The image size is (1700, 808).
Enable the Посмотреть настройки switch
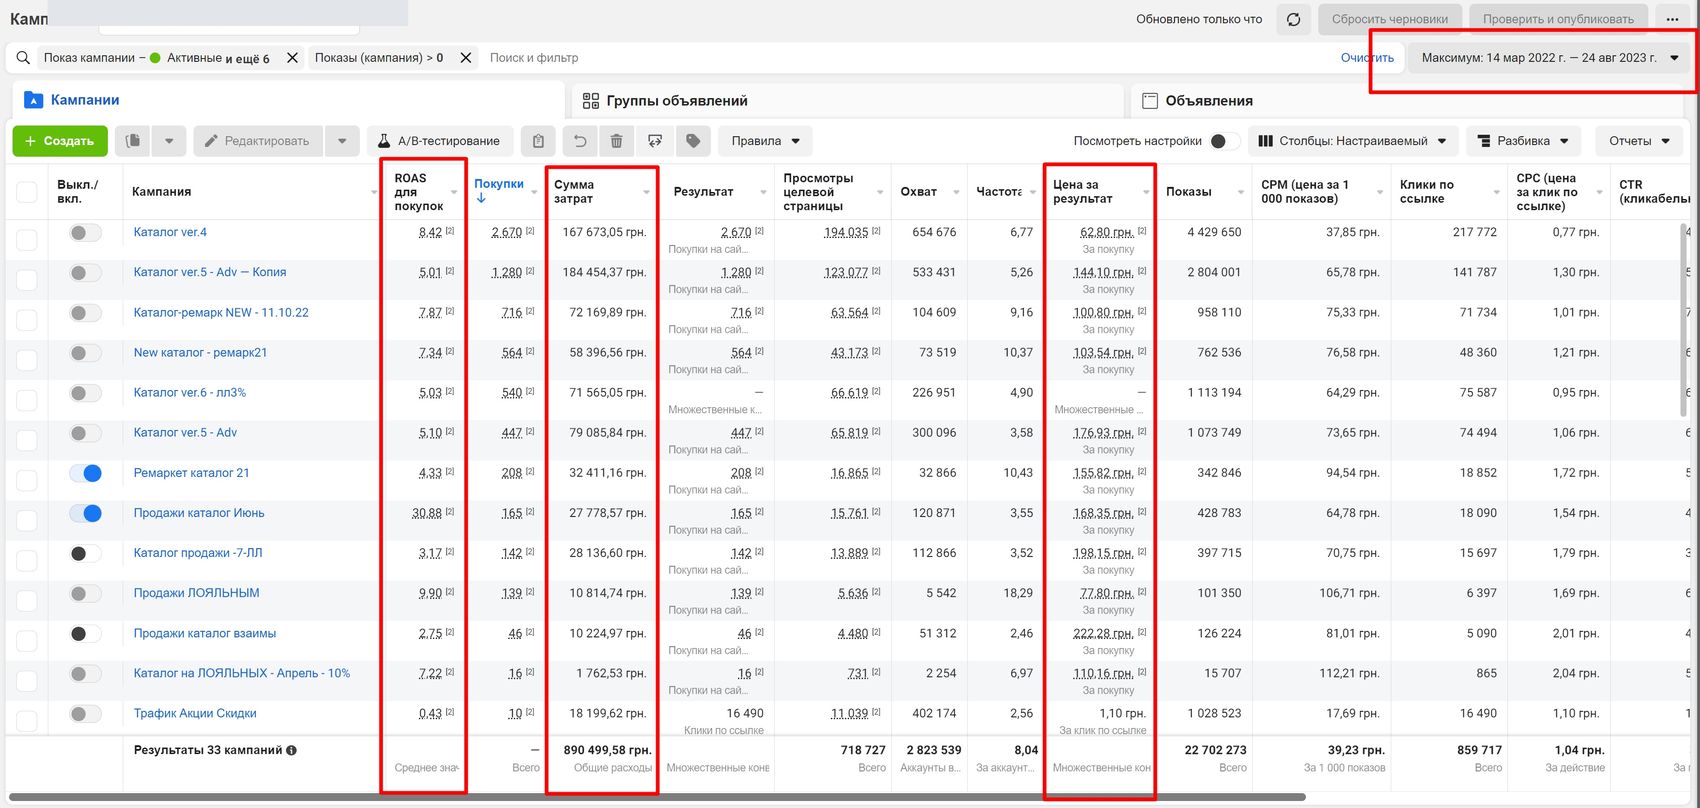(x=1224, y=141)
